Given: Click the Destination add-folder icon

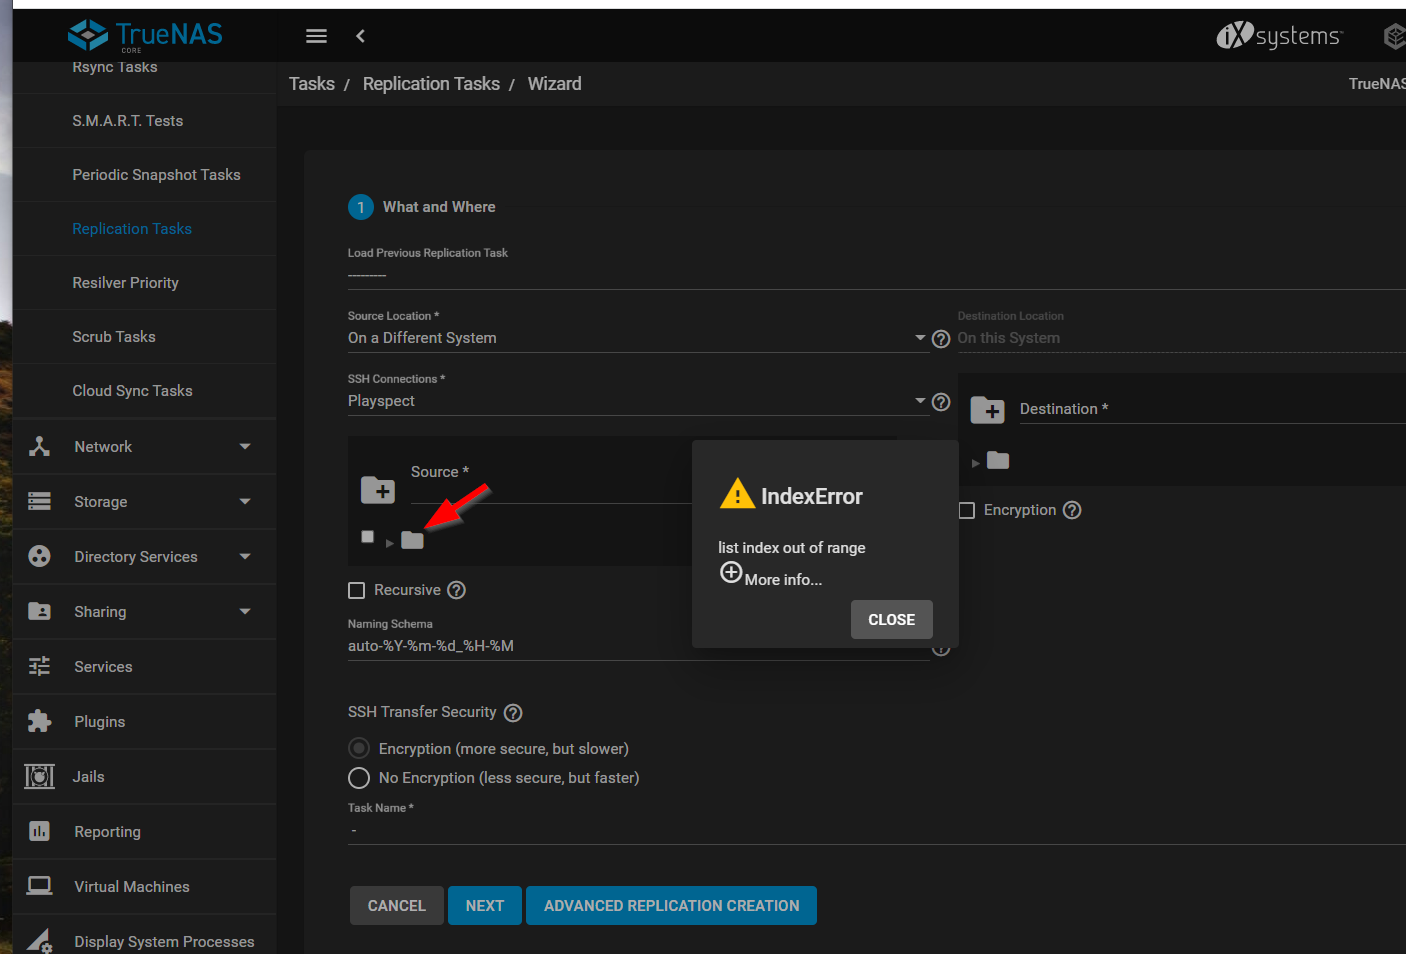Looking at the screenshot, I should point(988,410).
